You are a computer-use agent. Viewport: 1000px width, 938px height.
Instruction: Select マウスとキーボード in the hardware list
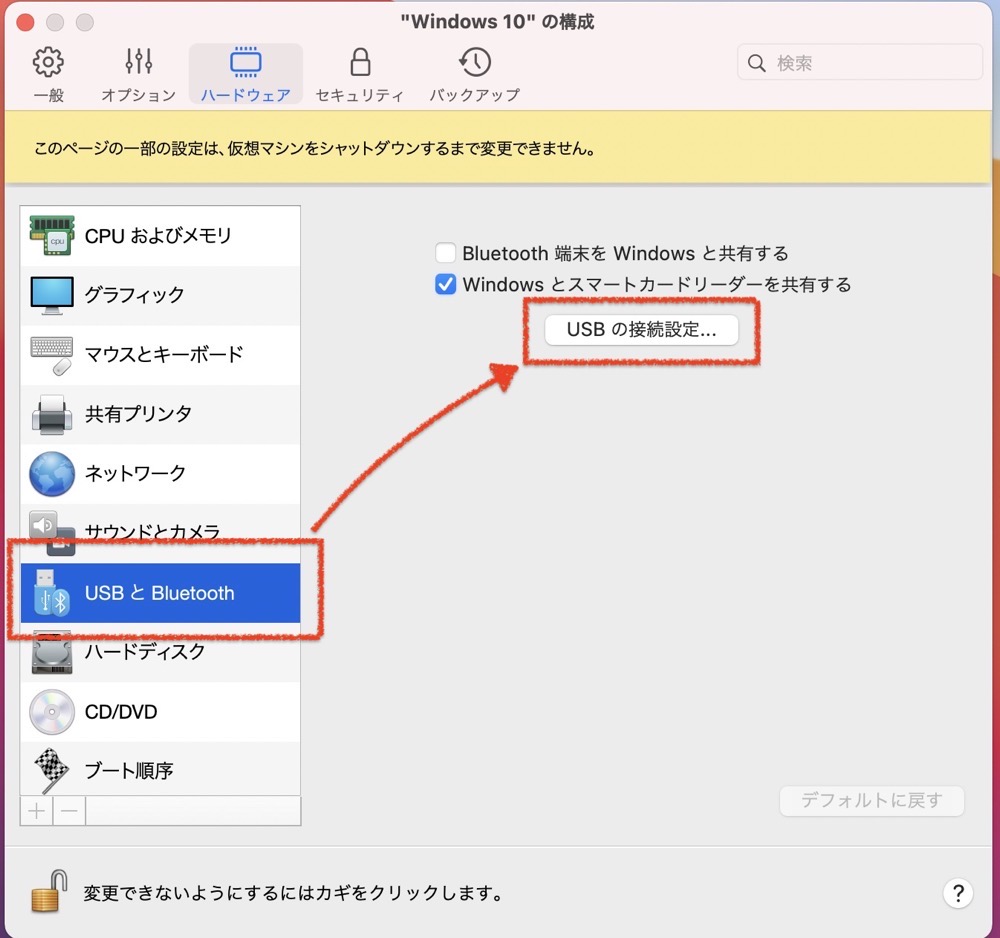point(160,355)
